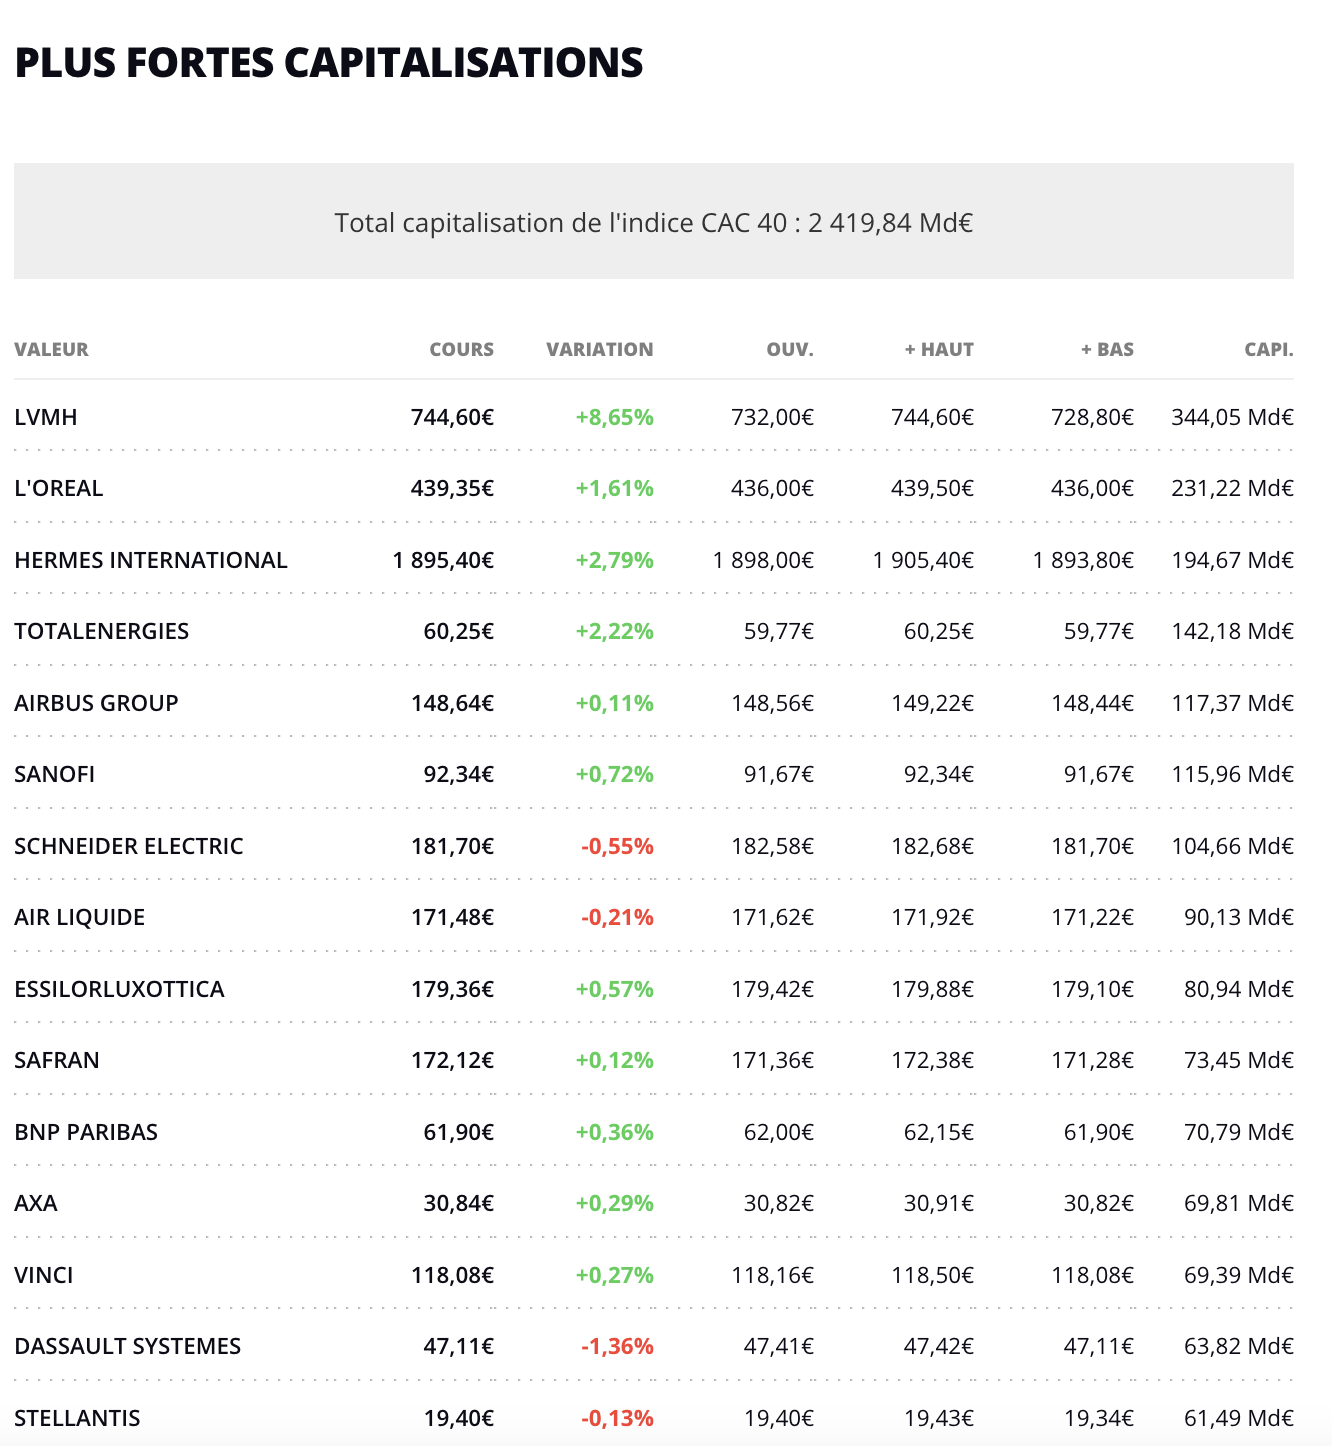The image size is (1332, 1446).
Task: Open SCHNEIDER ELECTRIC stock link
Action: (129, 846)
